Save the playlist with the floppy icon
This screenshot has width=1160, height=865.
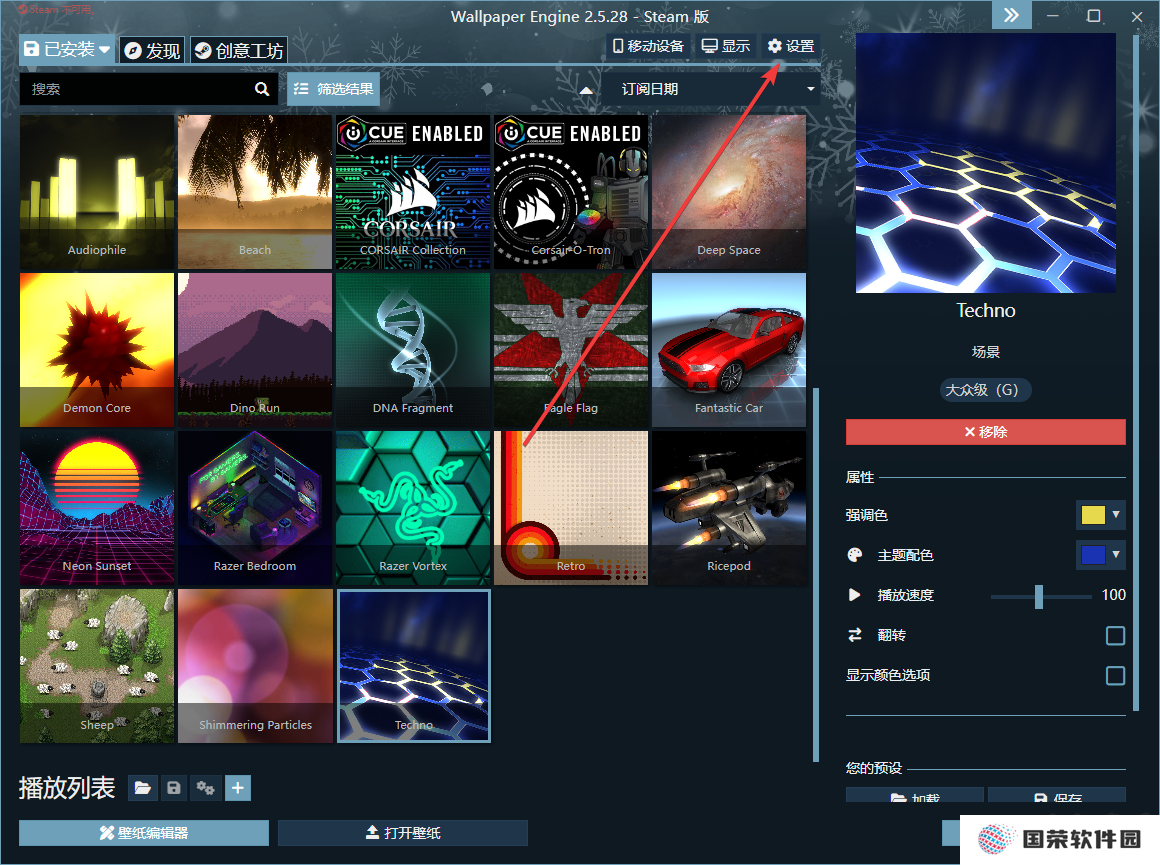(174, 788)
